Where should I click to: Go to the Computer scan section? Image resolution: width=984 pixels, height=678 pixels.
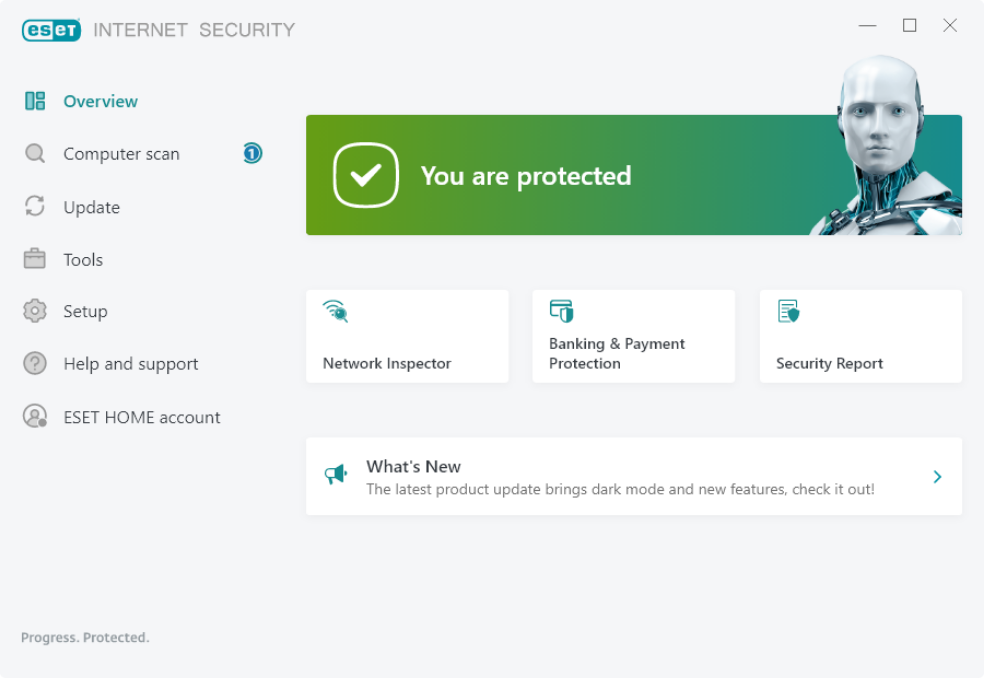click(121, 154)
